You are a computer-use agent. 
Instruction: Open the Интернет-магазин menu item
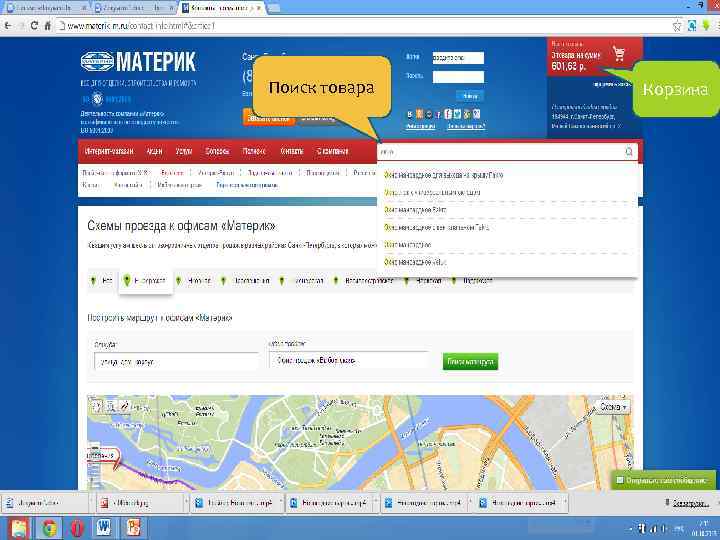click(x=109, y=151)
